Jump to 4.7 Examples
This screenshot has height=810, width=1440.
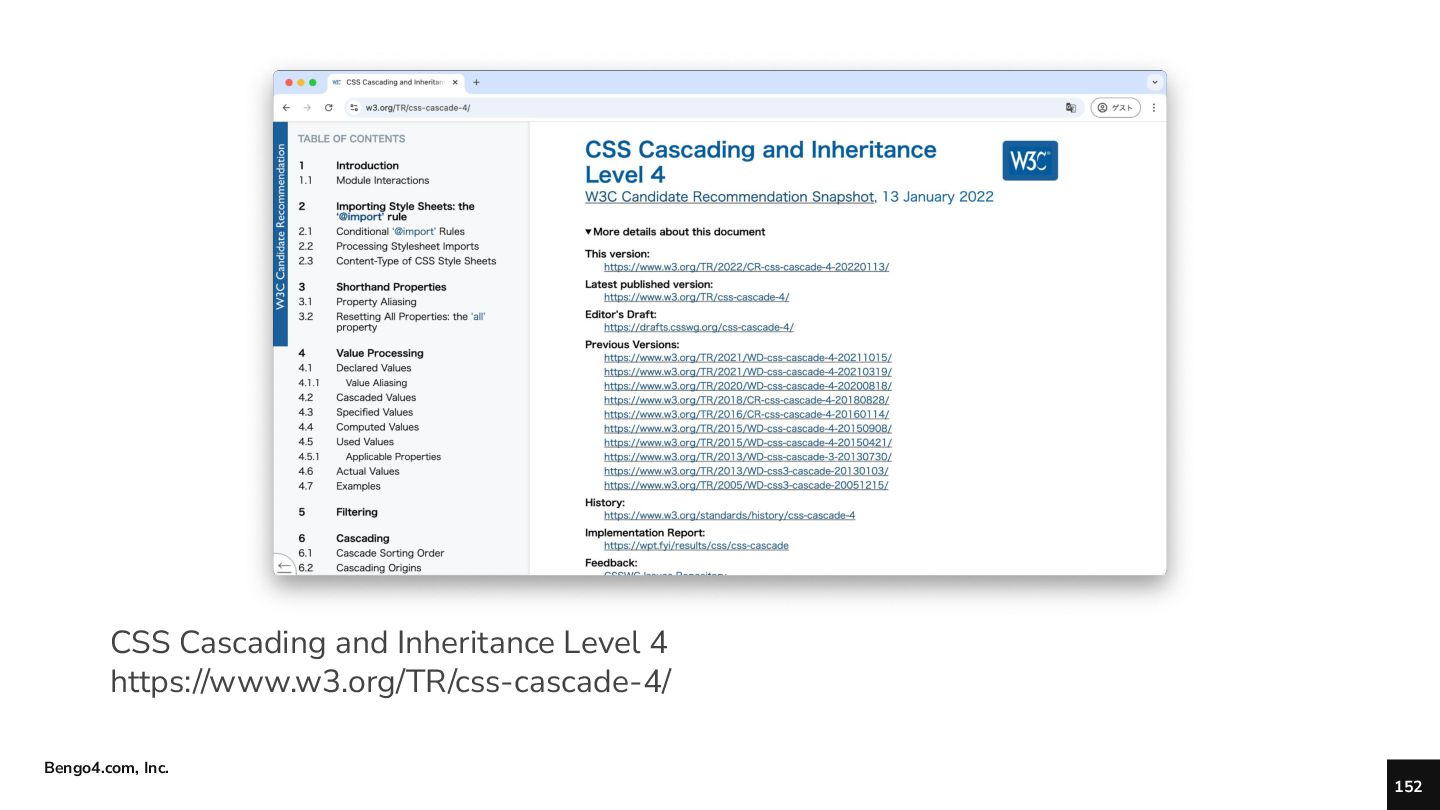[358, 487]
